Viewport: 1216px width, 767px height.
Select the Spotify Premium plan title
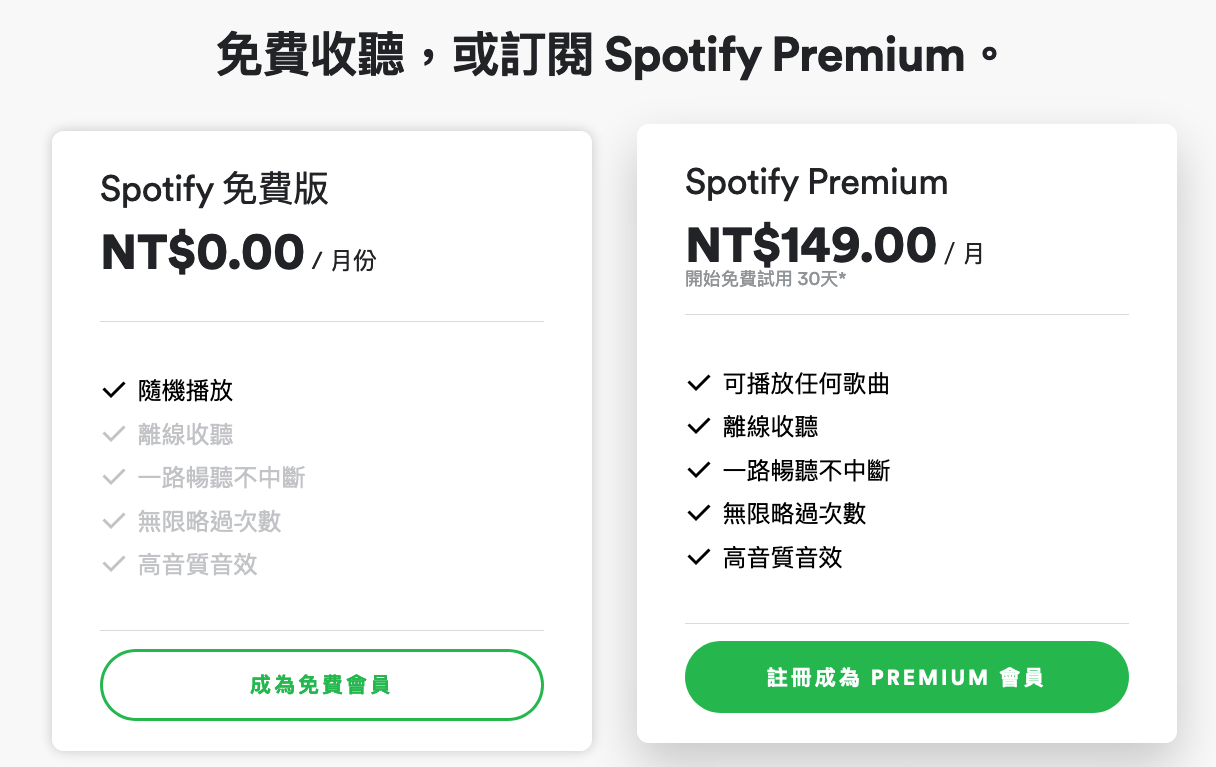816,182
